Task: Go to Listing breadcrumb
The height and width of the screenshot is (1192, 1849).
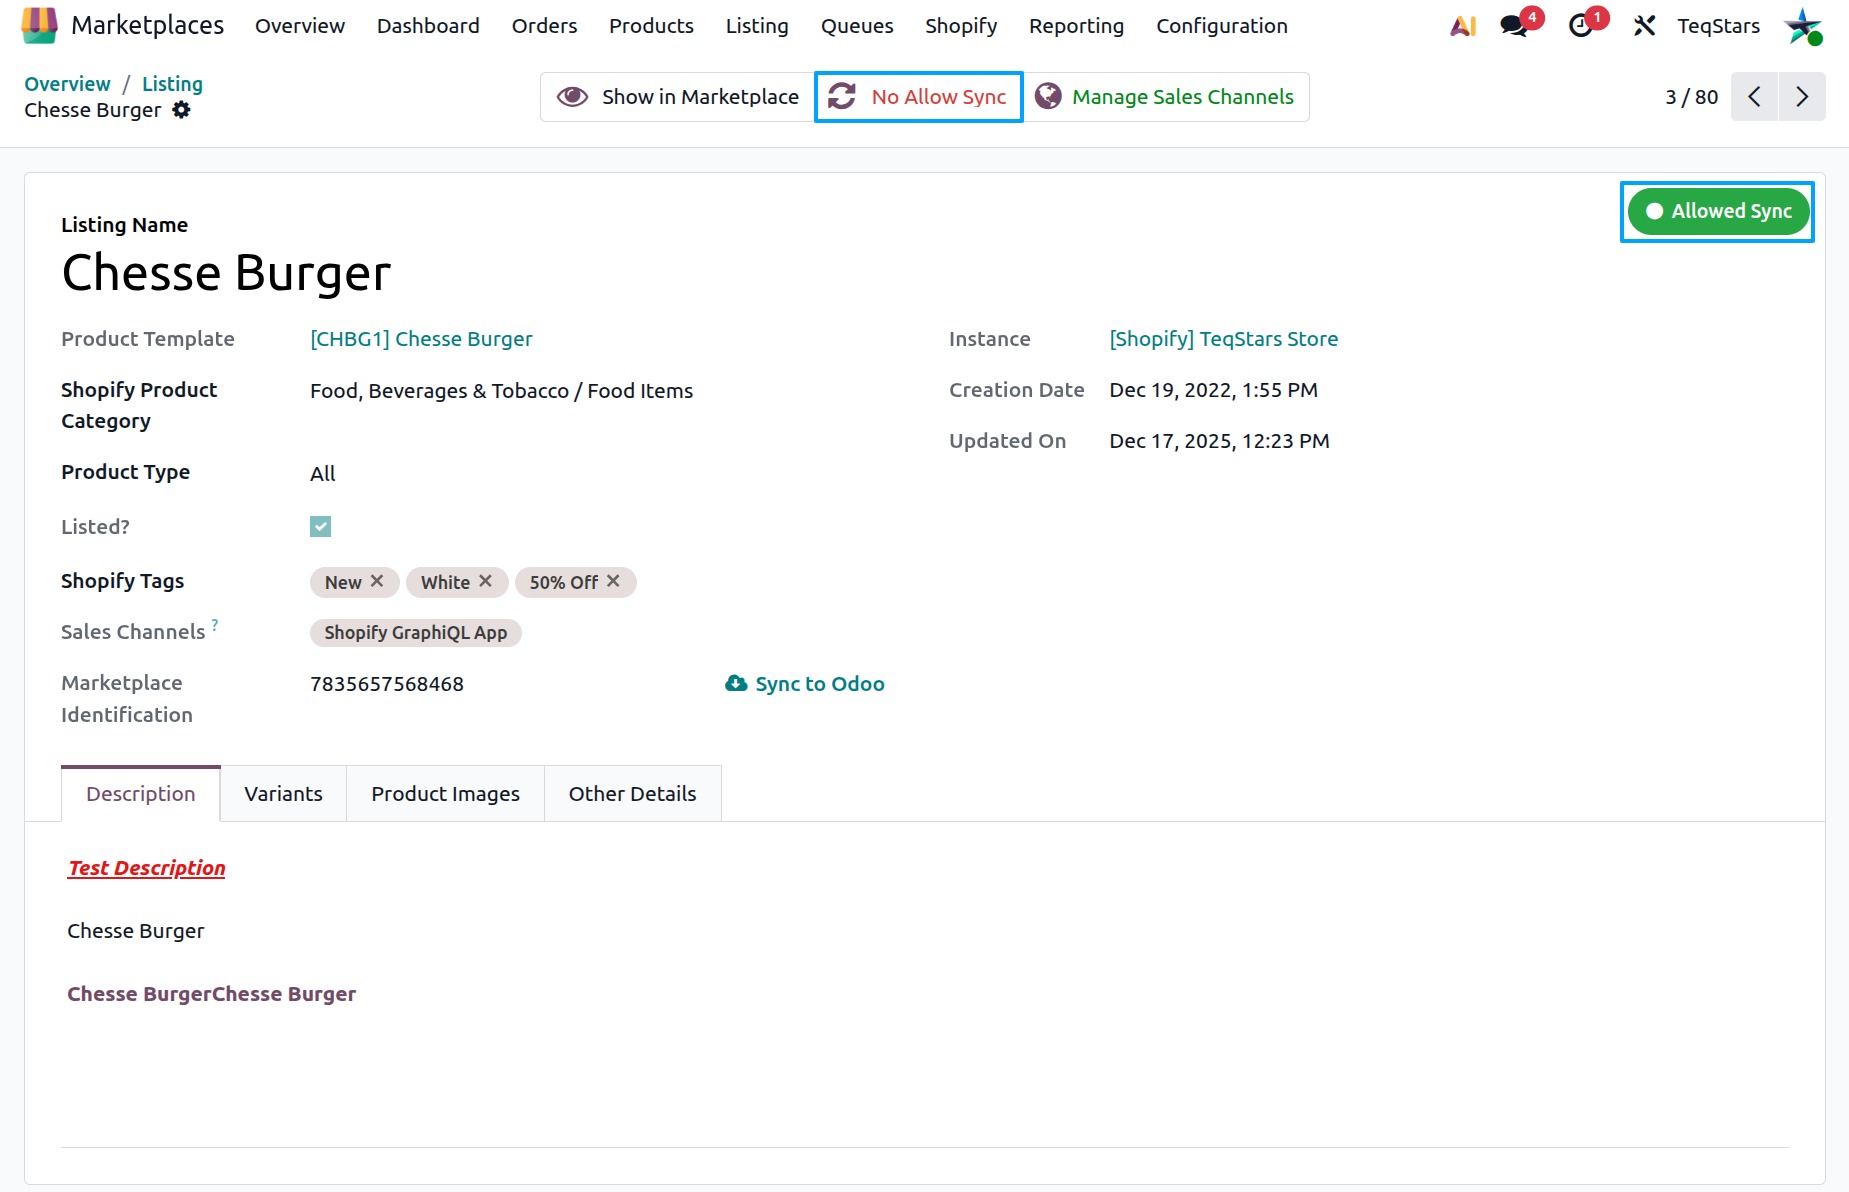Action: pos(172,84)
